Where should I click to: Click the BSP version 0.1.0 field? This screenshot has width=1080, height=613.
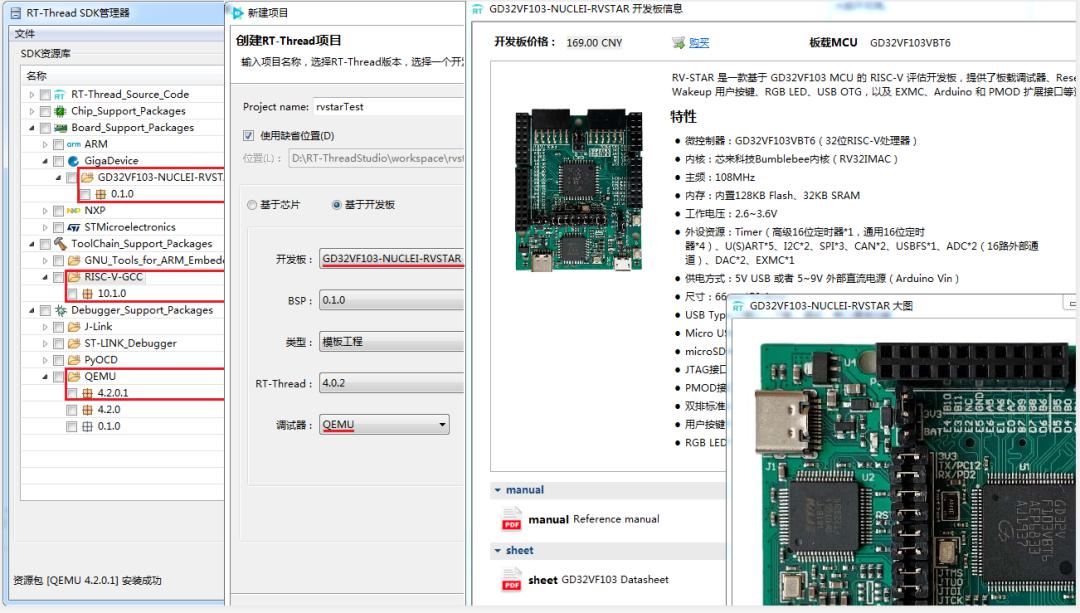coord(392,300)
